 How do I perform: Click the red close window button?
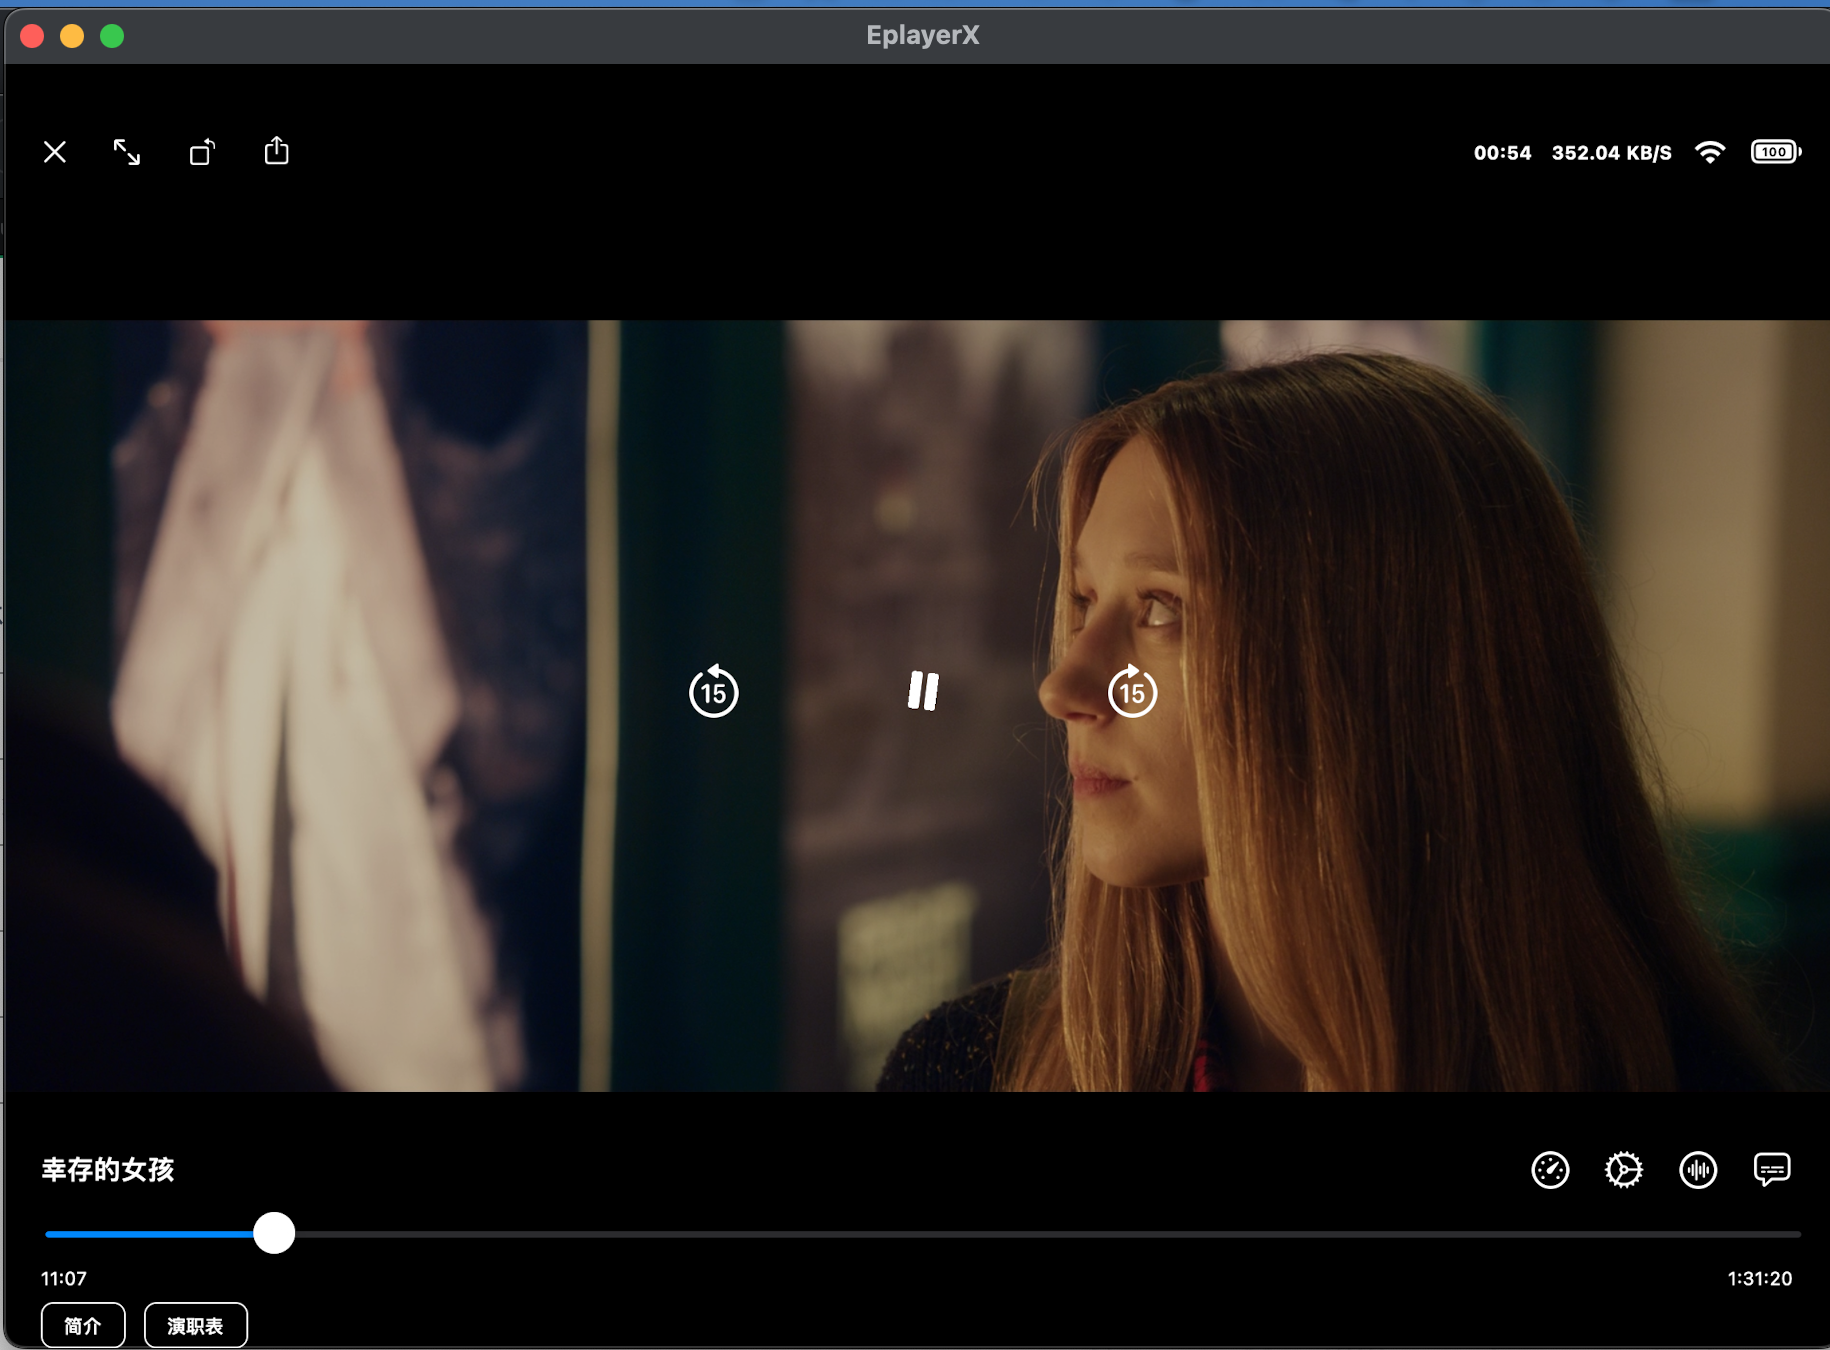pos(32,36)
